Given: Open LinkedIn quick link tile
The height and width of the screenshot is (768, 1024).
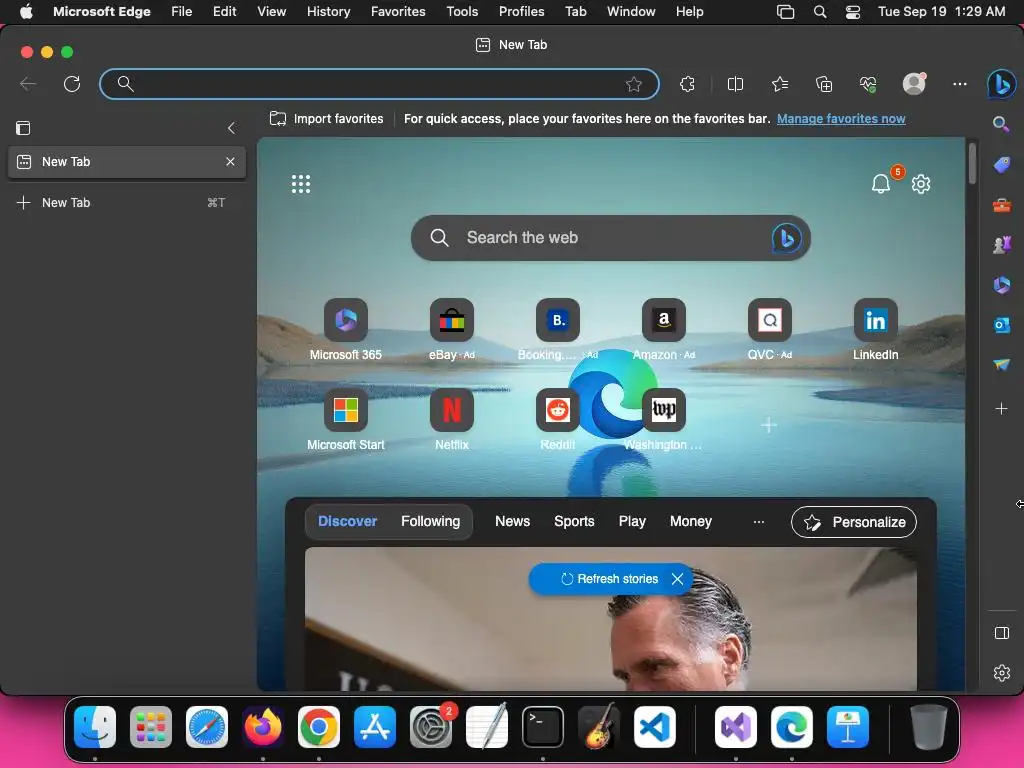Looking at the screenshot, I should [x=876, y=330].
